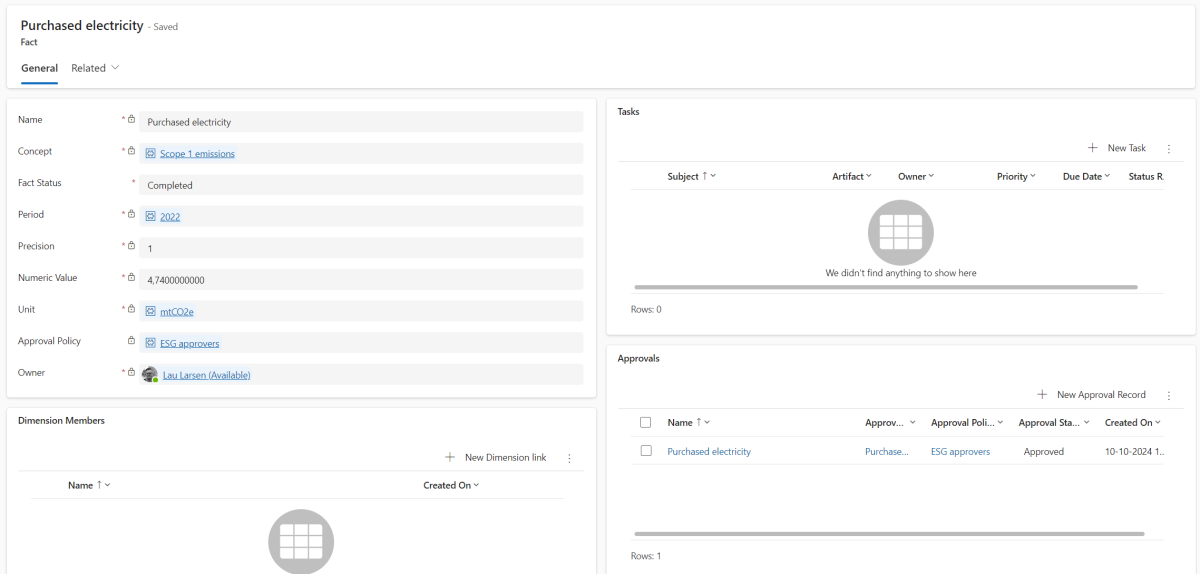Click the 10-10-2024 created date cell
The height and width of the screenshot is (574, 1200).
pyautogui.click(x=1134, y=452)
